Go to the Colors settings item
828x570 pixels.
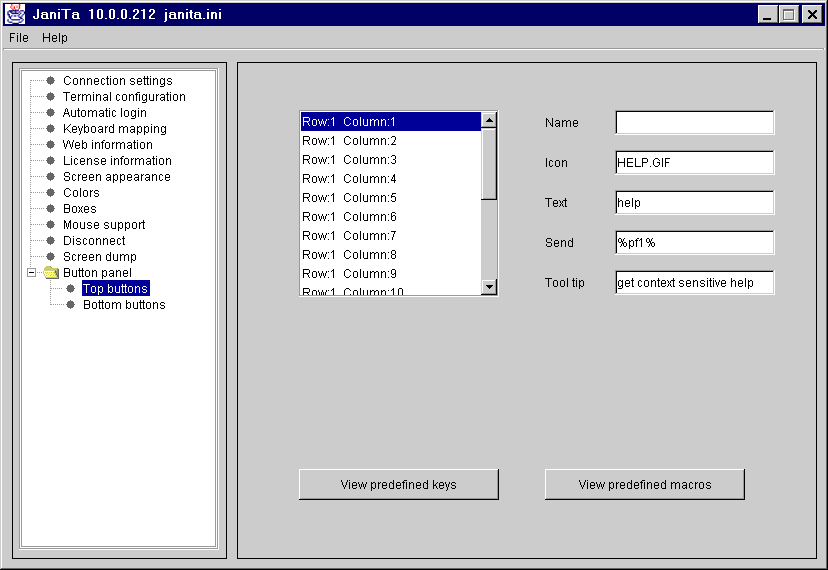coord(81,193)
